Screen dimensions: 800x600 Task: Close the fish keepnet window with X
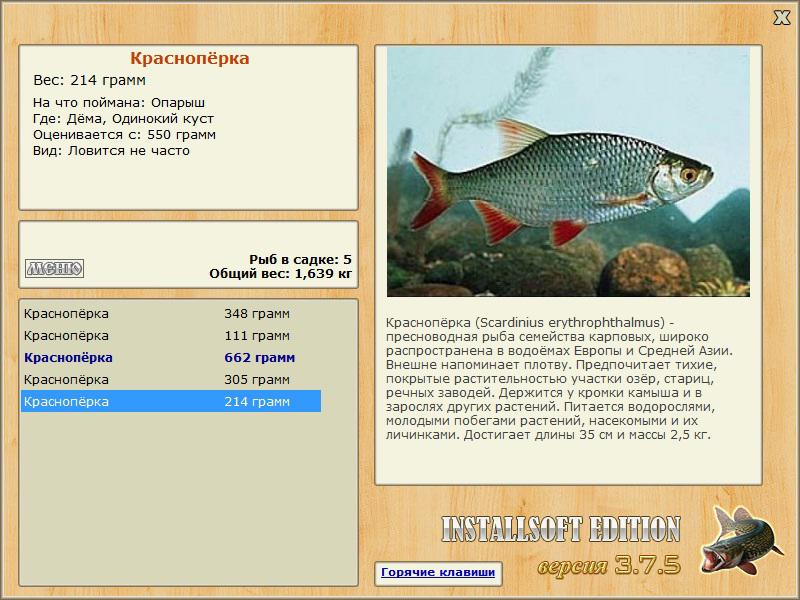(x=781, y=18)
